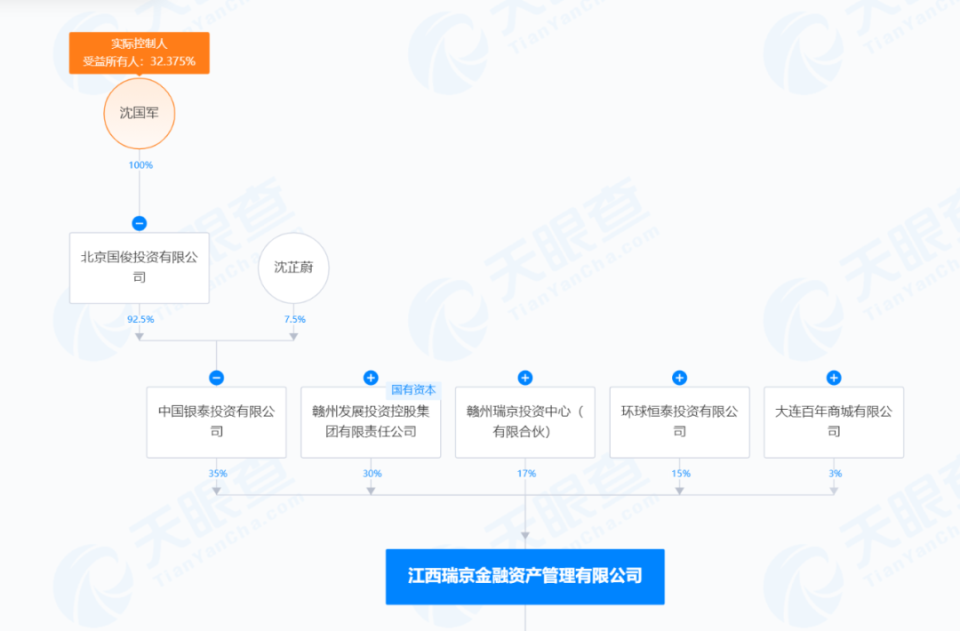This screenshot has width=960, height=631.
Task: Open the 实际控制人 orange badge
Action: pos(138,44)
